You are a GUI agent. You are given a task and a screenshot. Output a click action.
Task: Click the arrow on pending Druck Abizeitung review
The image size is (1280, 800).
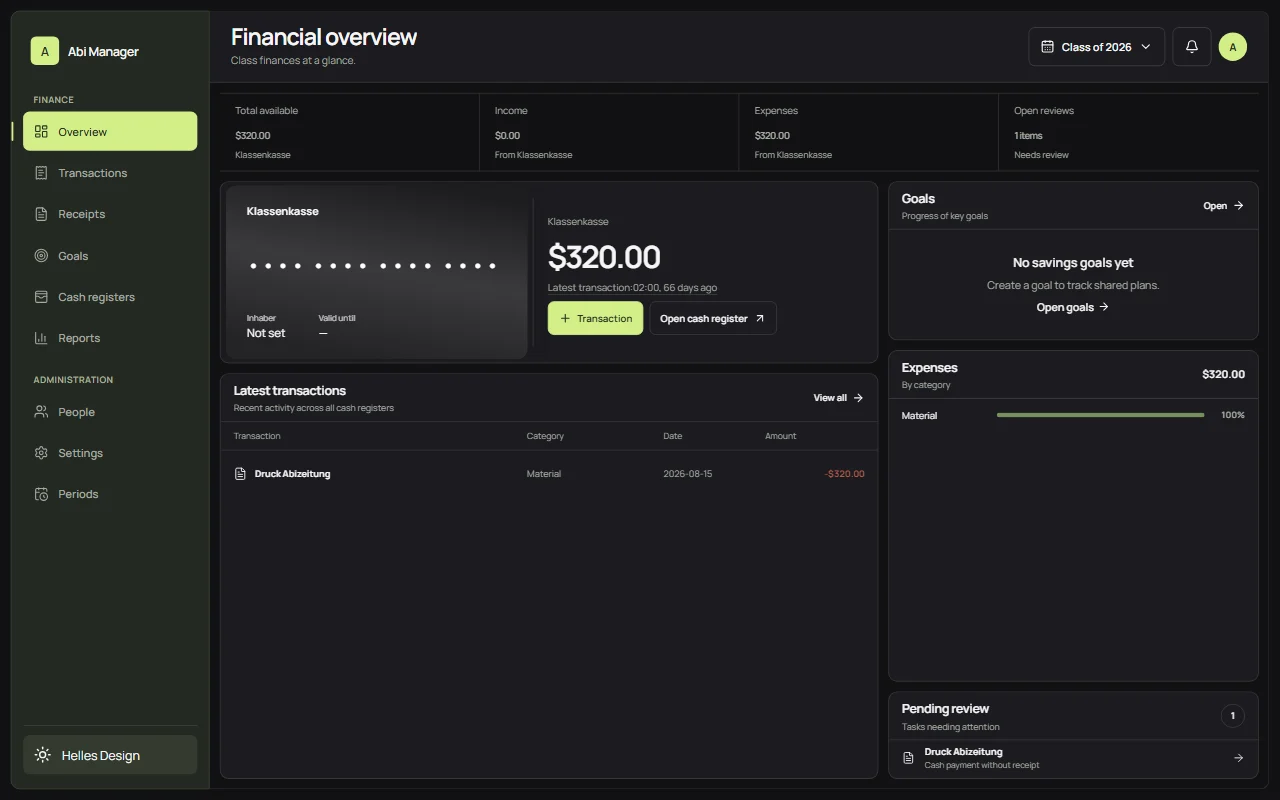coord(1238,758)
